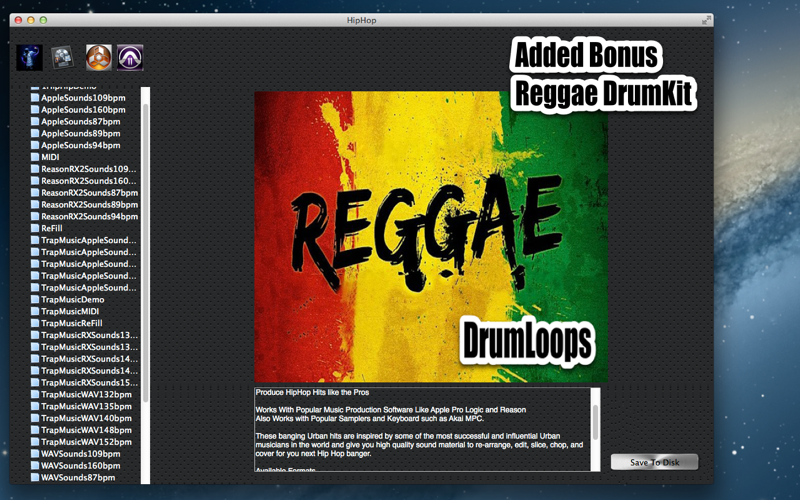800x500 pixels.
Task: Open the TrapMusicWAV152bpm folder
Action: click(x=81, y=442)
